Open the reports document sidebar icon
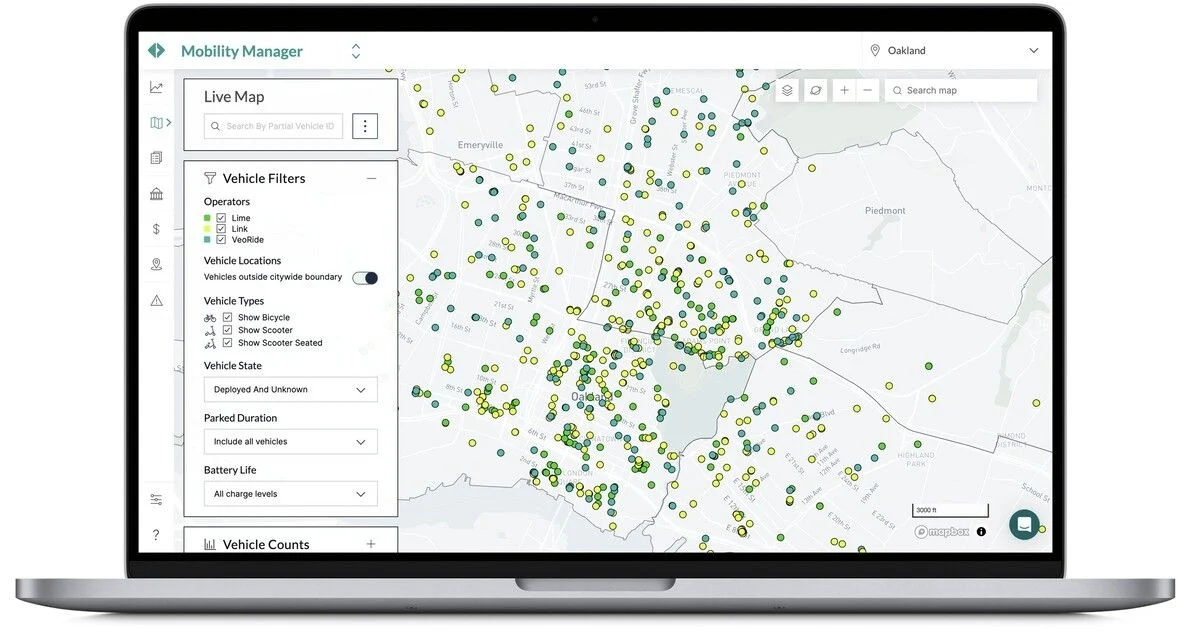Screen dimensions: 1200x635 click(x=157, y=158)
